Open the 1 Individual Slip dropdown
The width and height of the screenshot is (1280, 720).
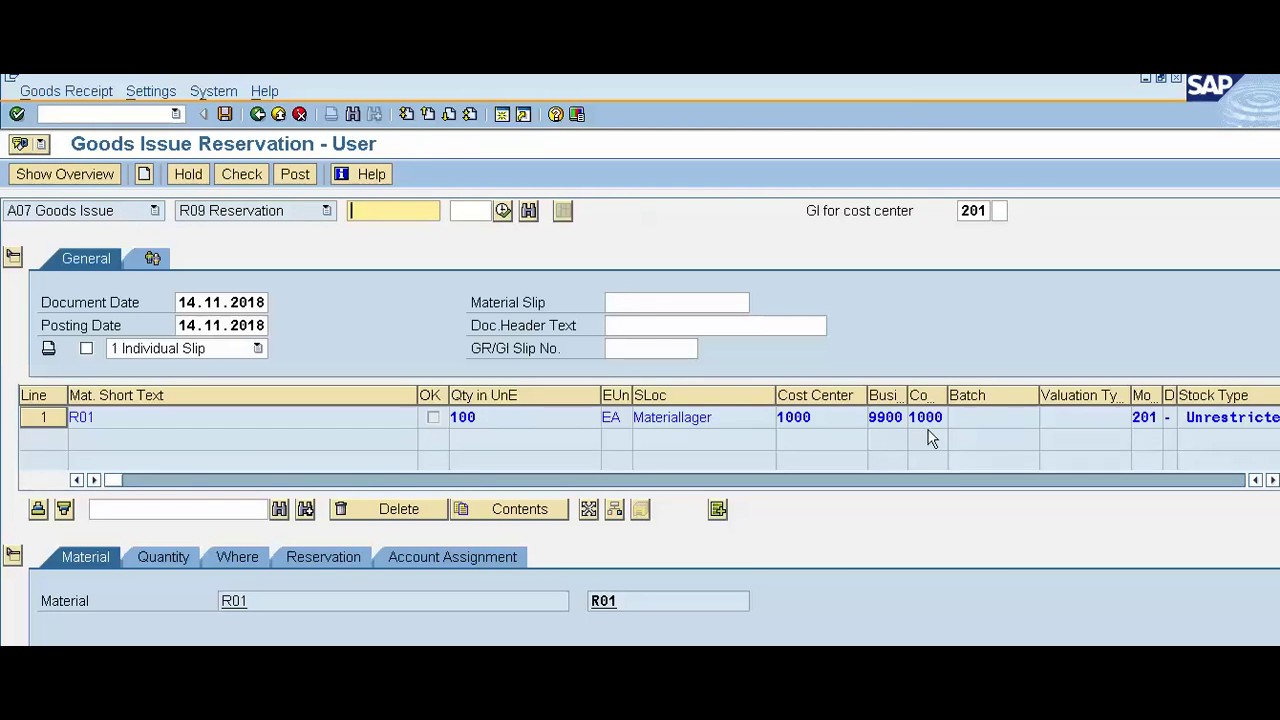[258, 348]
